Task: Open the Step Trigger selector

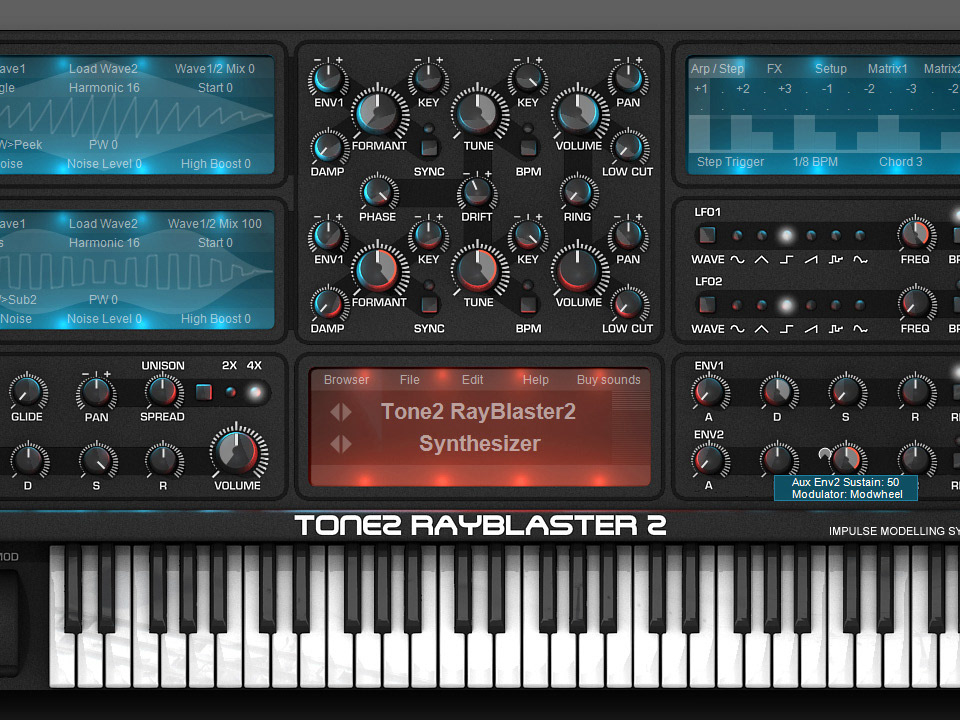Action: coord(730,162)
